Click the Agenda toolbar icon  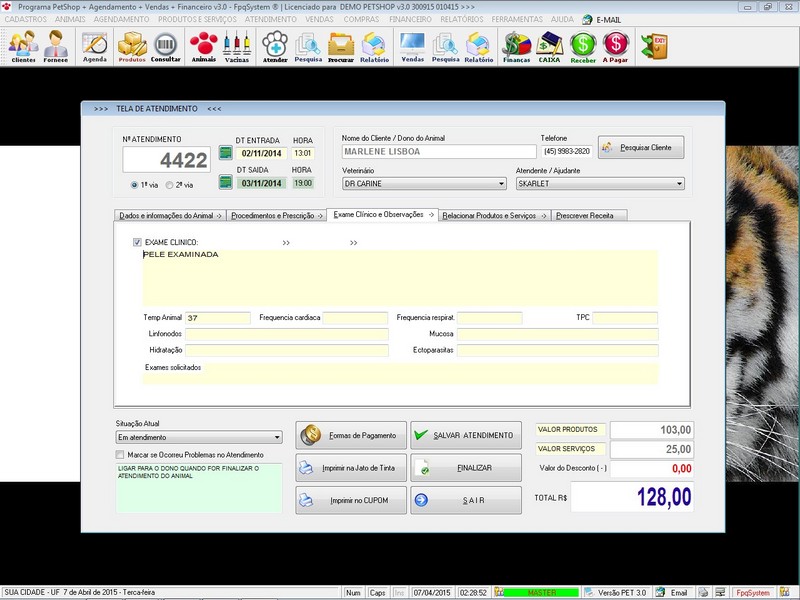(x=95, y=46)
